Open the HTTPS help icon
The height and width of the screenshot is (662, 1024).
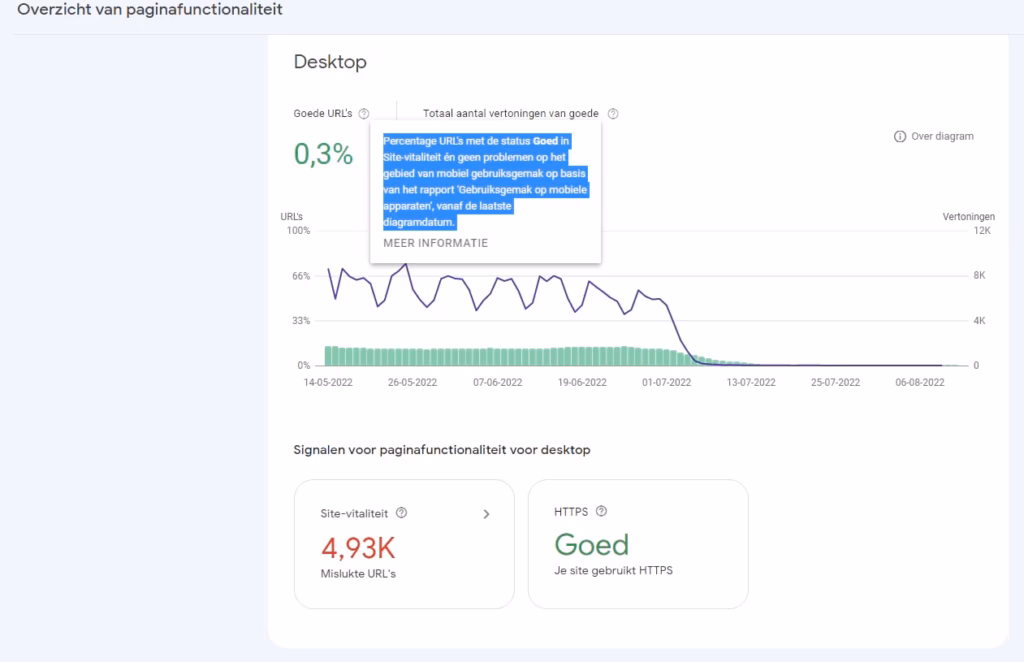pos(601,511)
